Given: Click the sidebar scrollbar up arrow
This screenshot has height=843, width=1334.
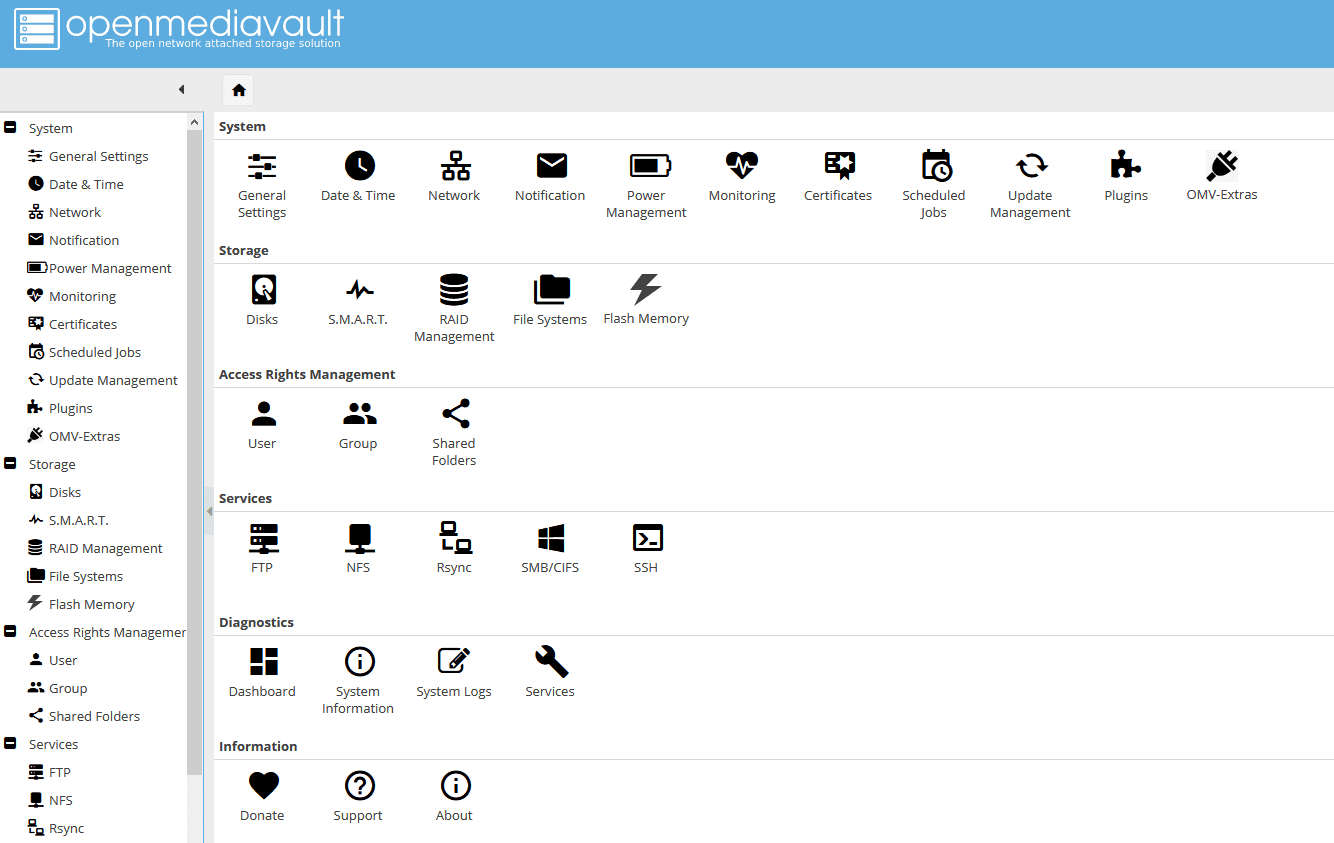Looking at the screenshot, I should [x=195, y=121].
